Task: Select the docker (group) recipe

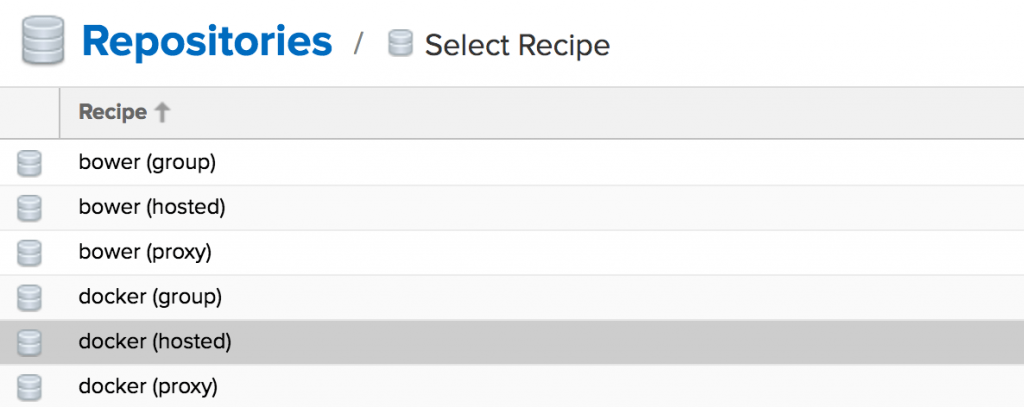Action: [150, 297]
